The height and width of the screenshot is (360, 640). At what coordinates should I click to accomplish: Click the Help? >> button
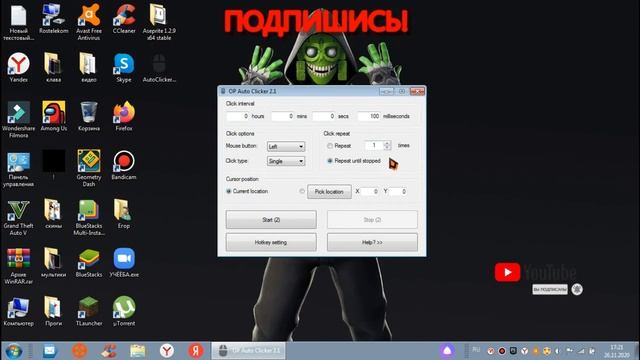(x=372, y=242)
